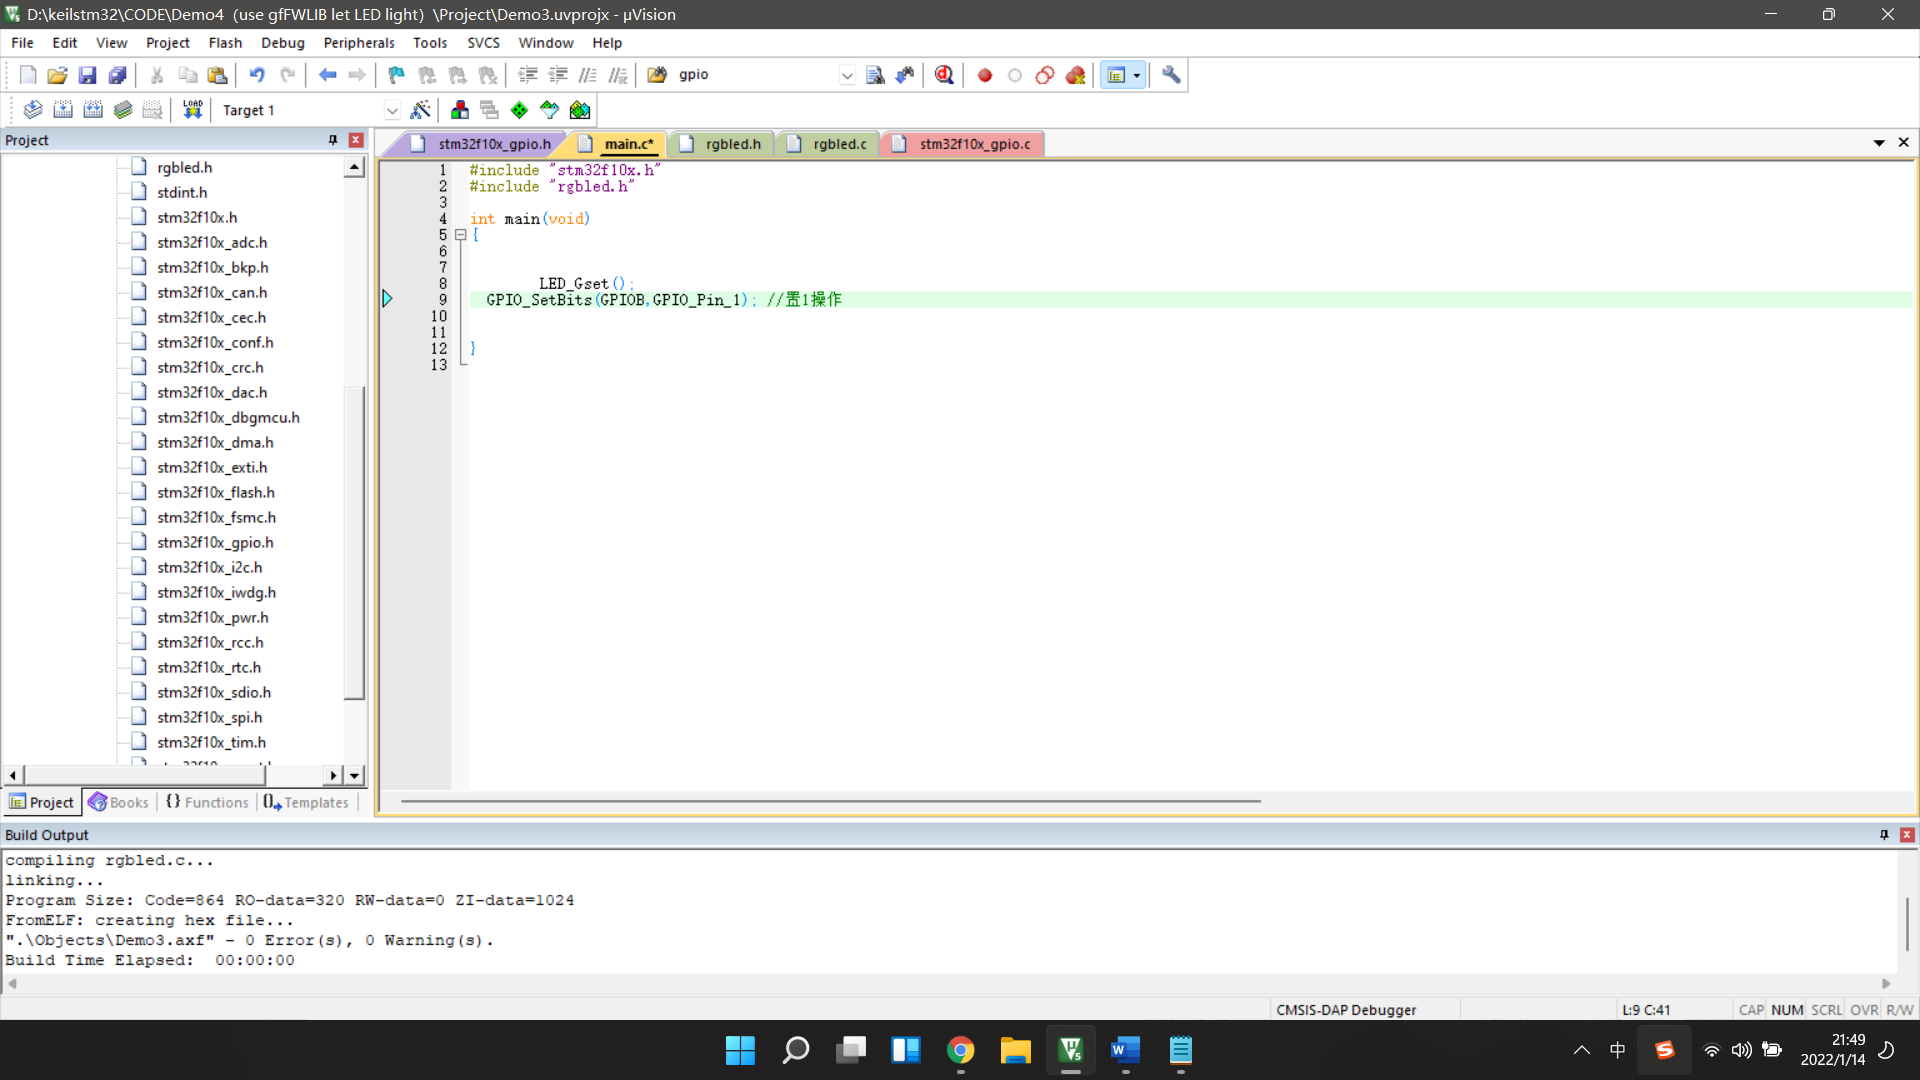Paste clipboard contents via toolbar
The image size is (1920, 1080).
[217, 75]
